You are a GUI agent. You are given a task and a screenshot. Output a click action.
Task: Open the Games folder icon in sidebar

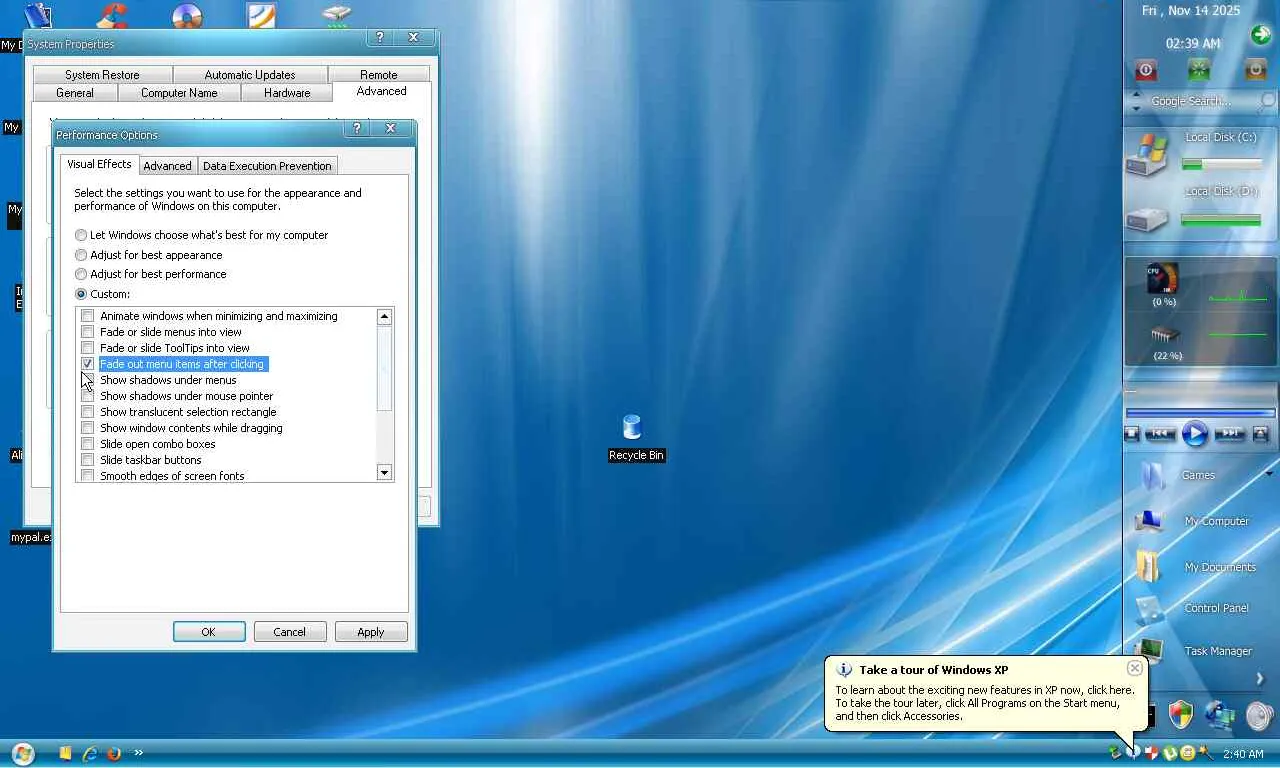[1152, 475]
